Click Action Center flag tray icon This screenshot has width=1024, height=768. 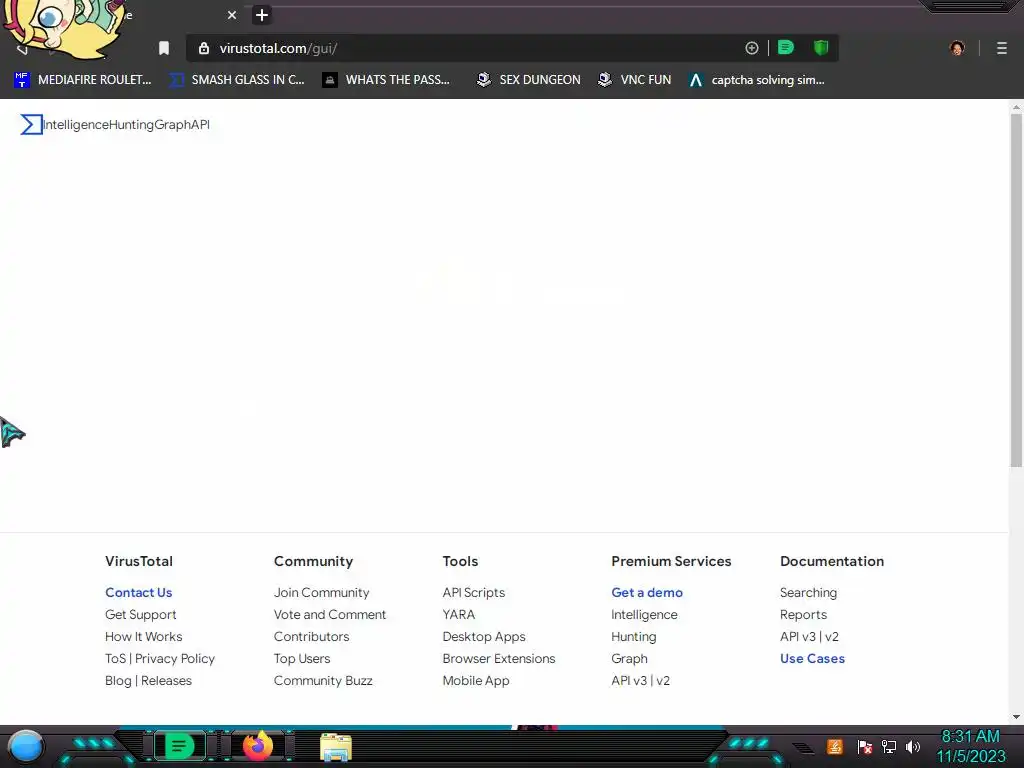tap(865, 746)
